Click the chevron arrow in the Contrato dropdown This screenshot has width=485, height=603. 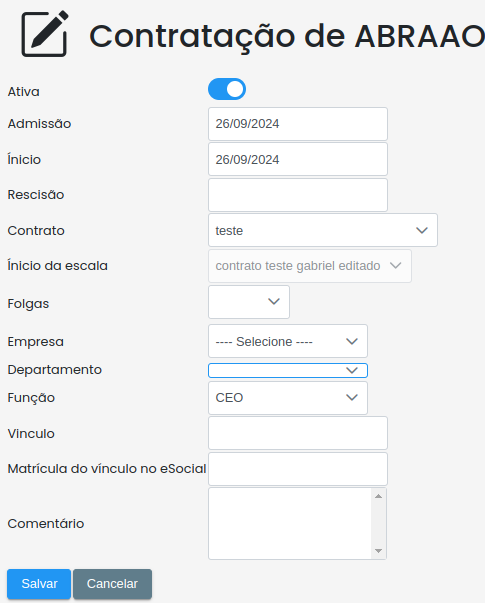click(x=422, y=230)
